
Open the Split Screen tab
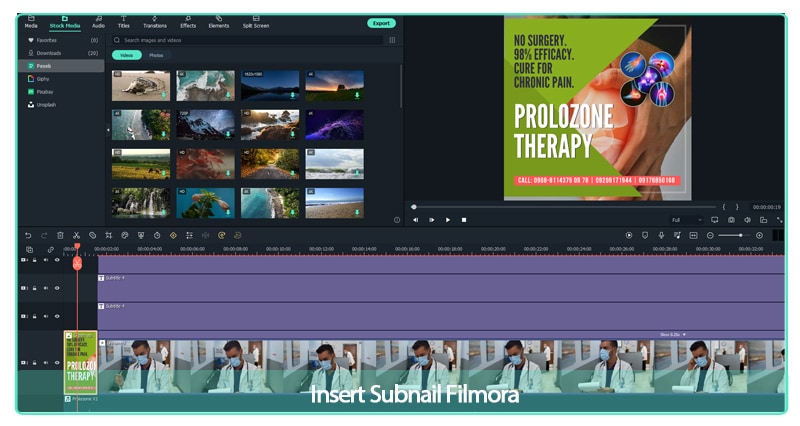(x=256, y=21)
